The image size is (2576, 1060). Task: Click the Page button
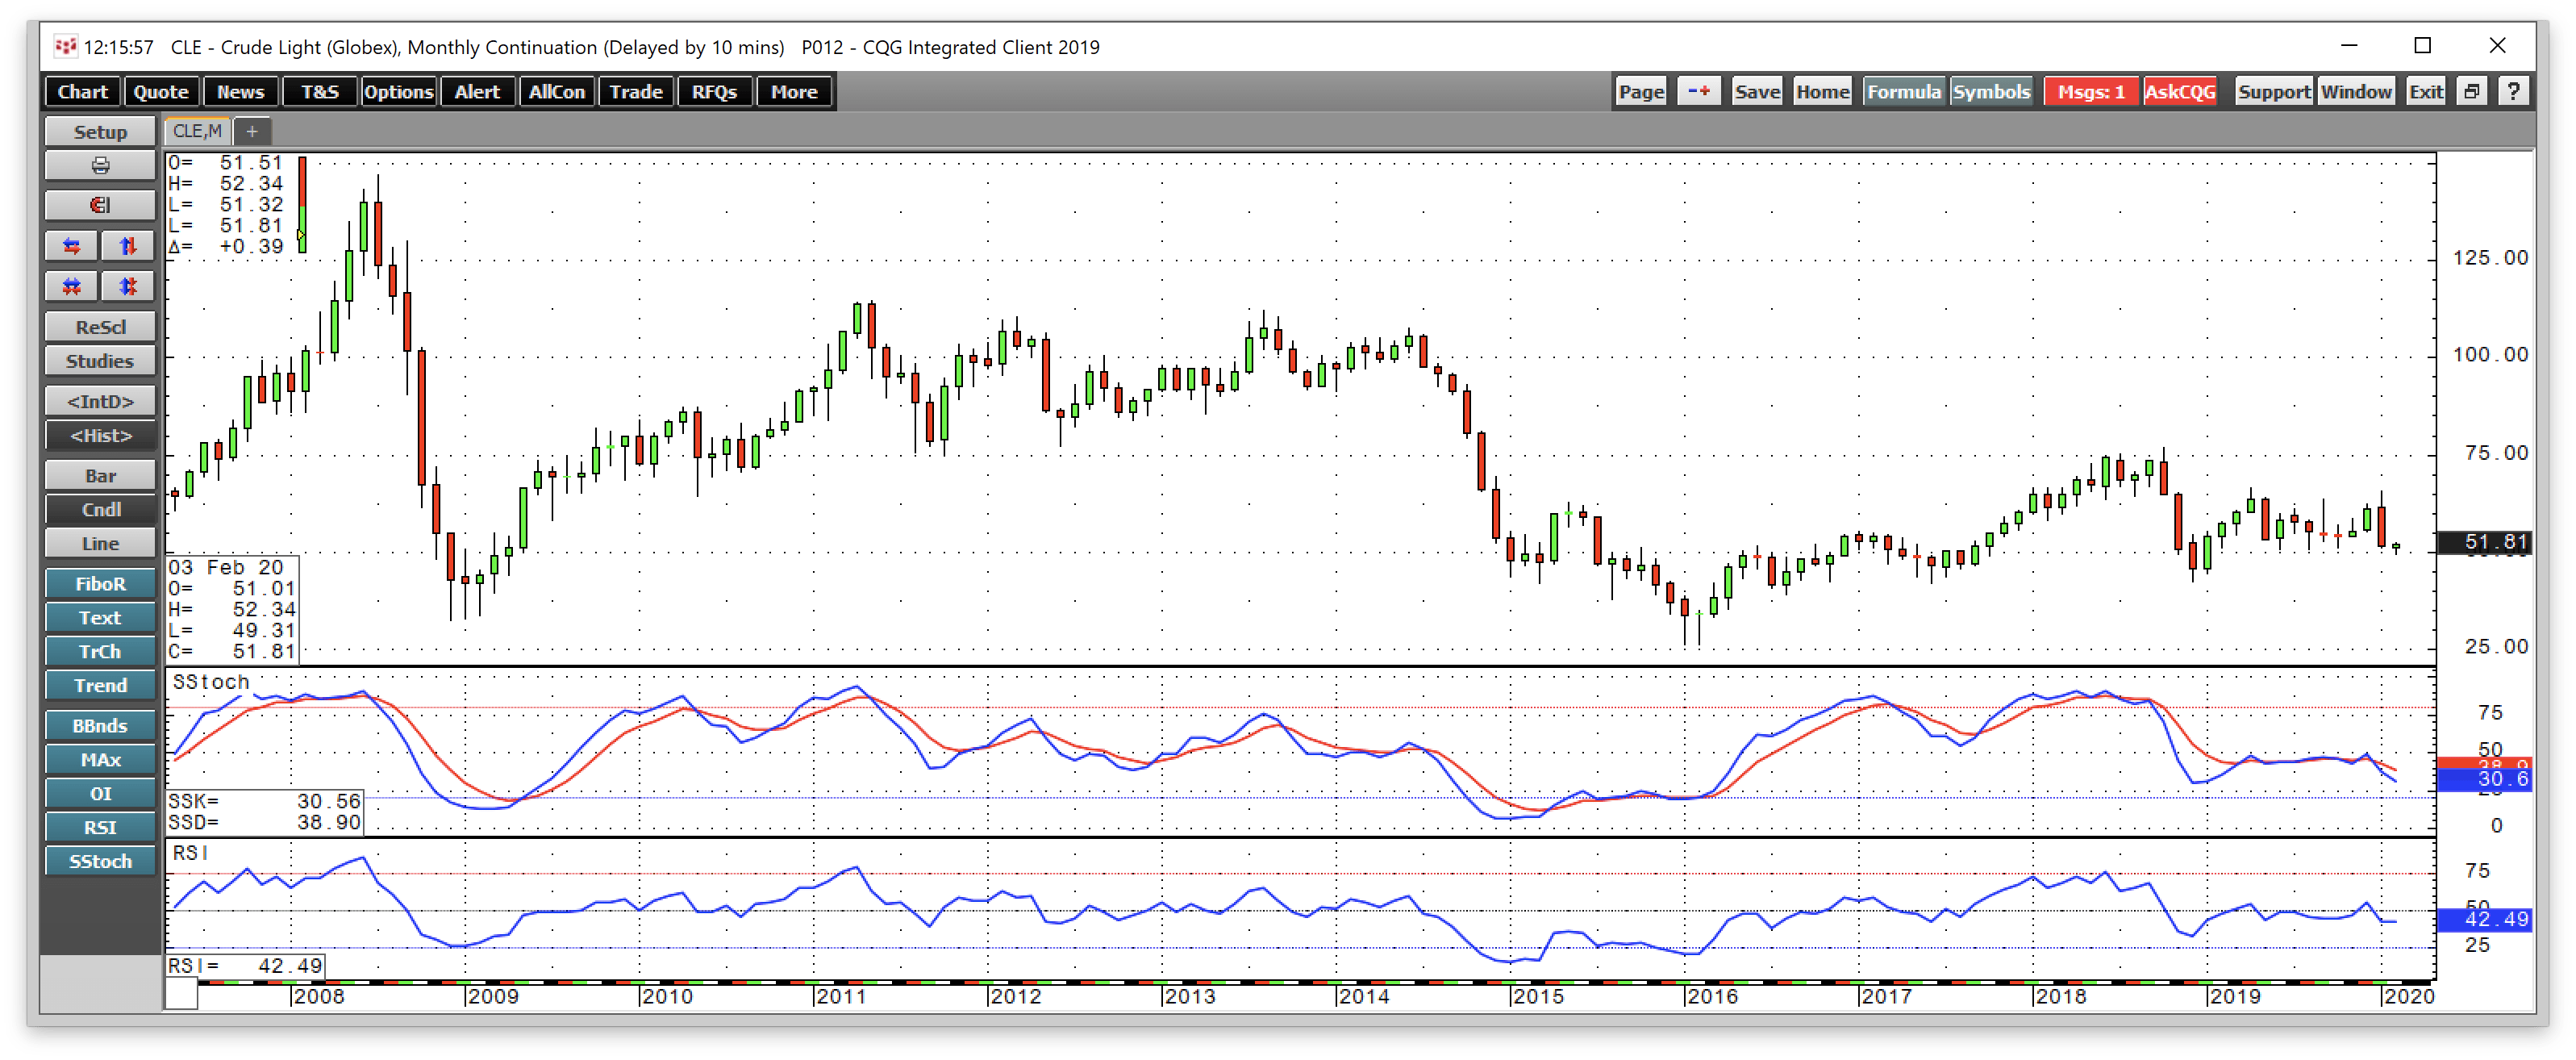point(1641,92)
